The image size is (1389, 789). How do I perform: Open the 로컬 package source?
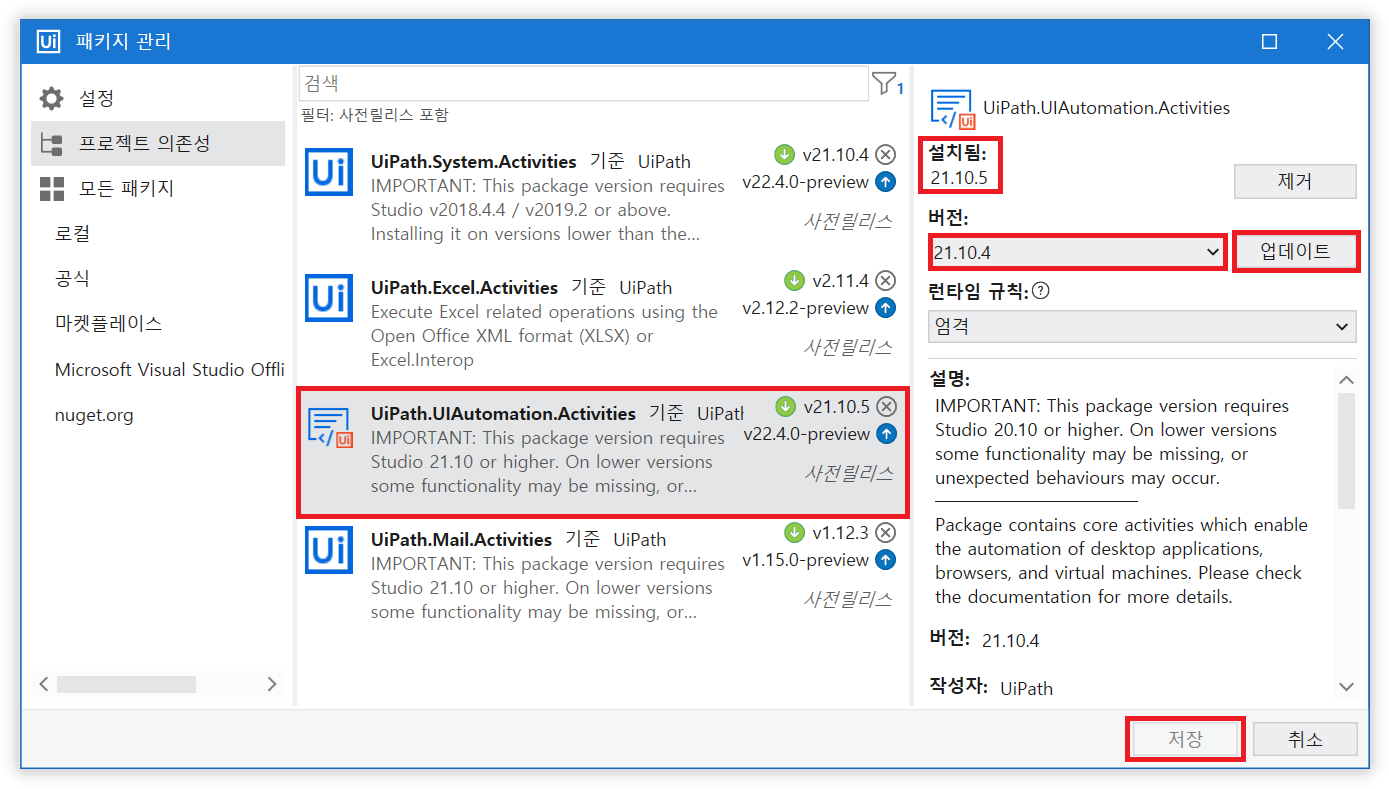pyautogui.click(x=72, y=233)
